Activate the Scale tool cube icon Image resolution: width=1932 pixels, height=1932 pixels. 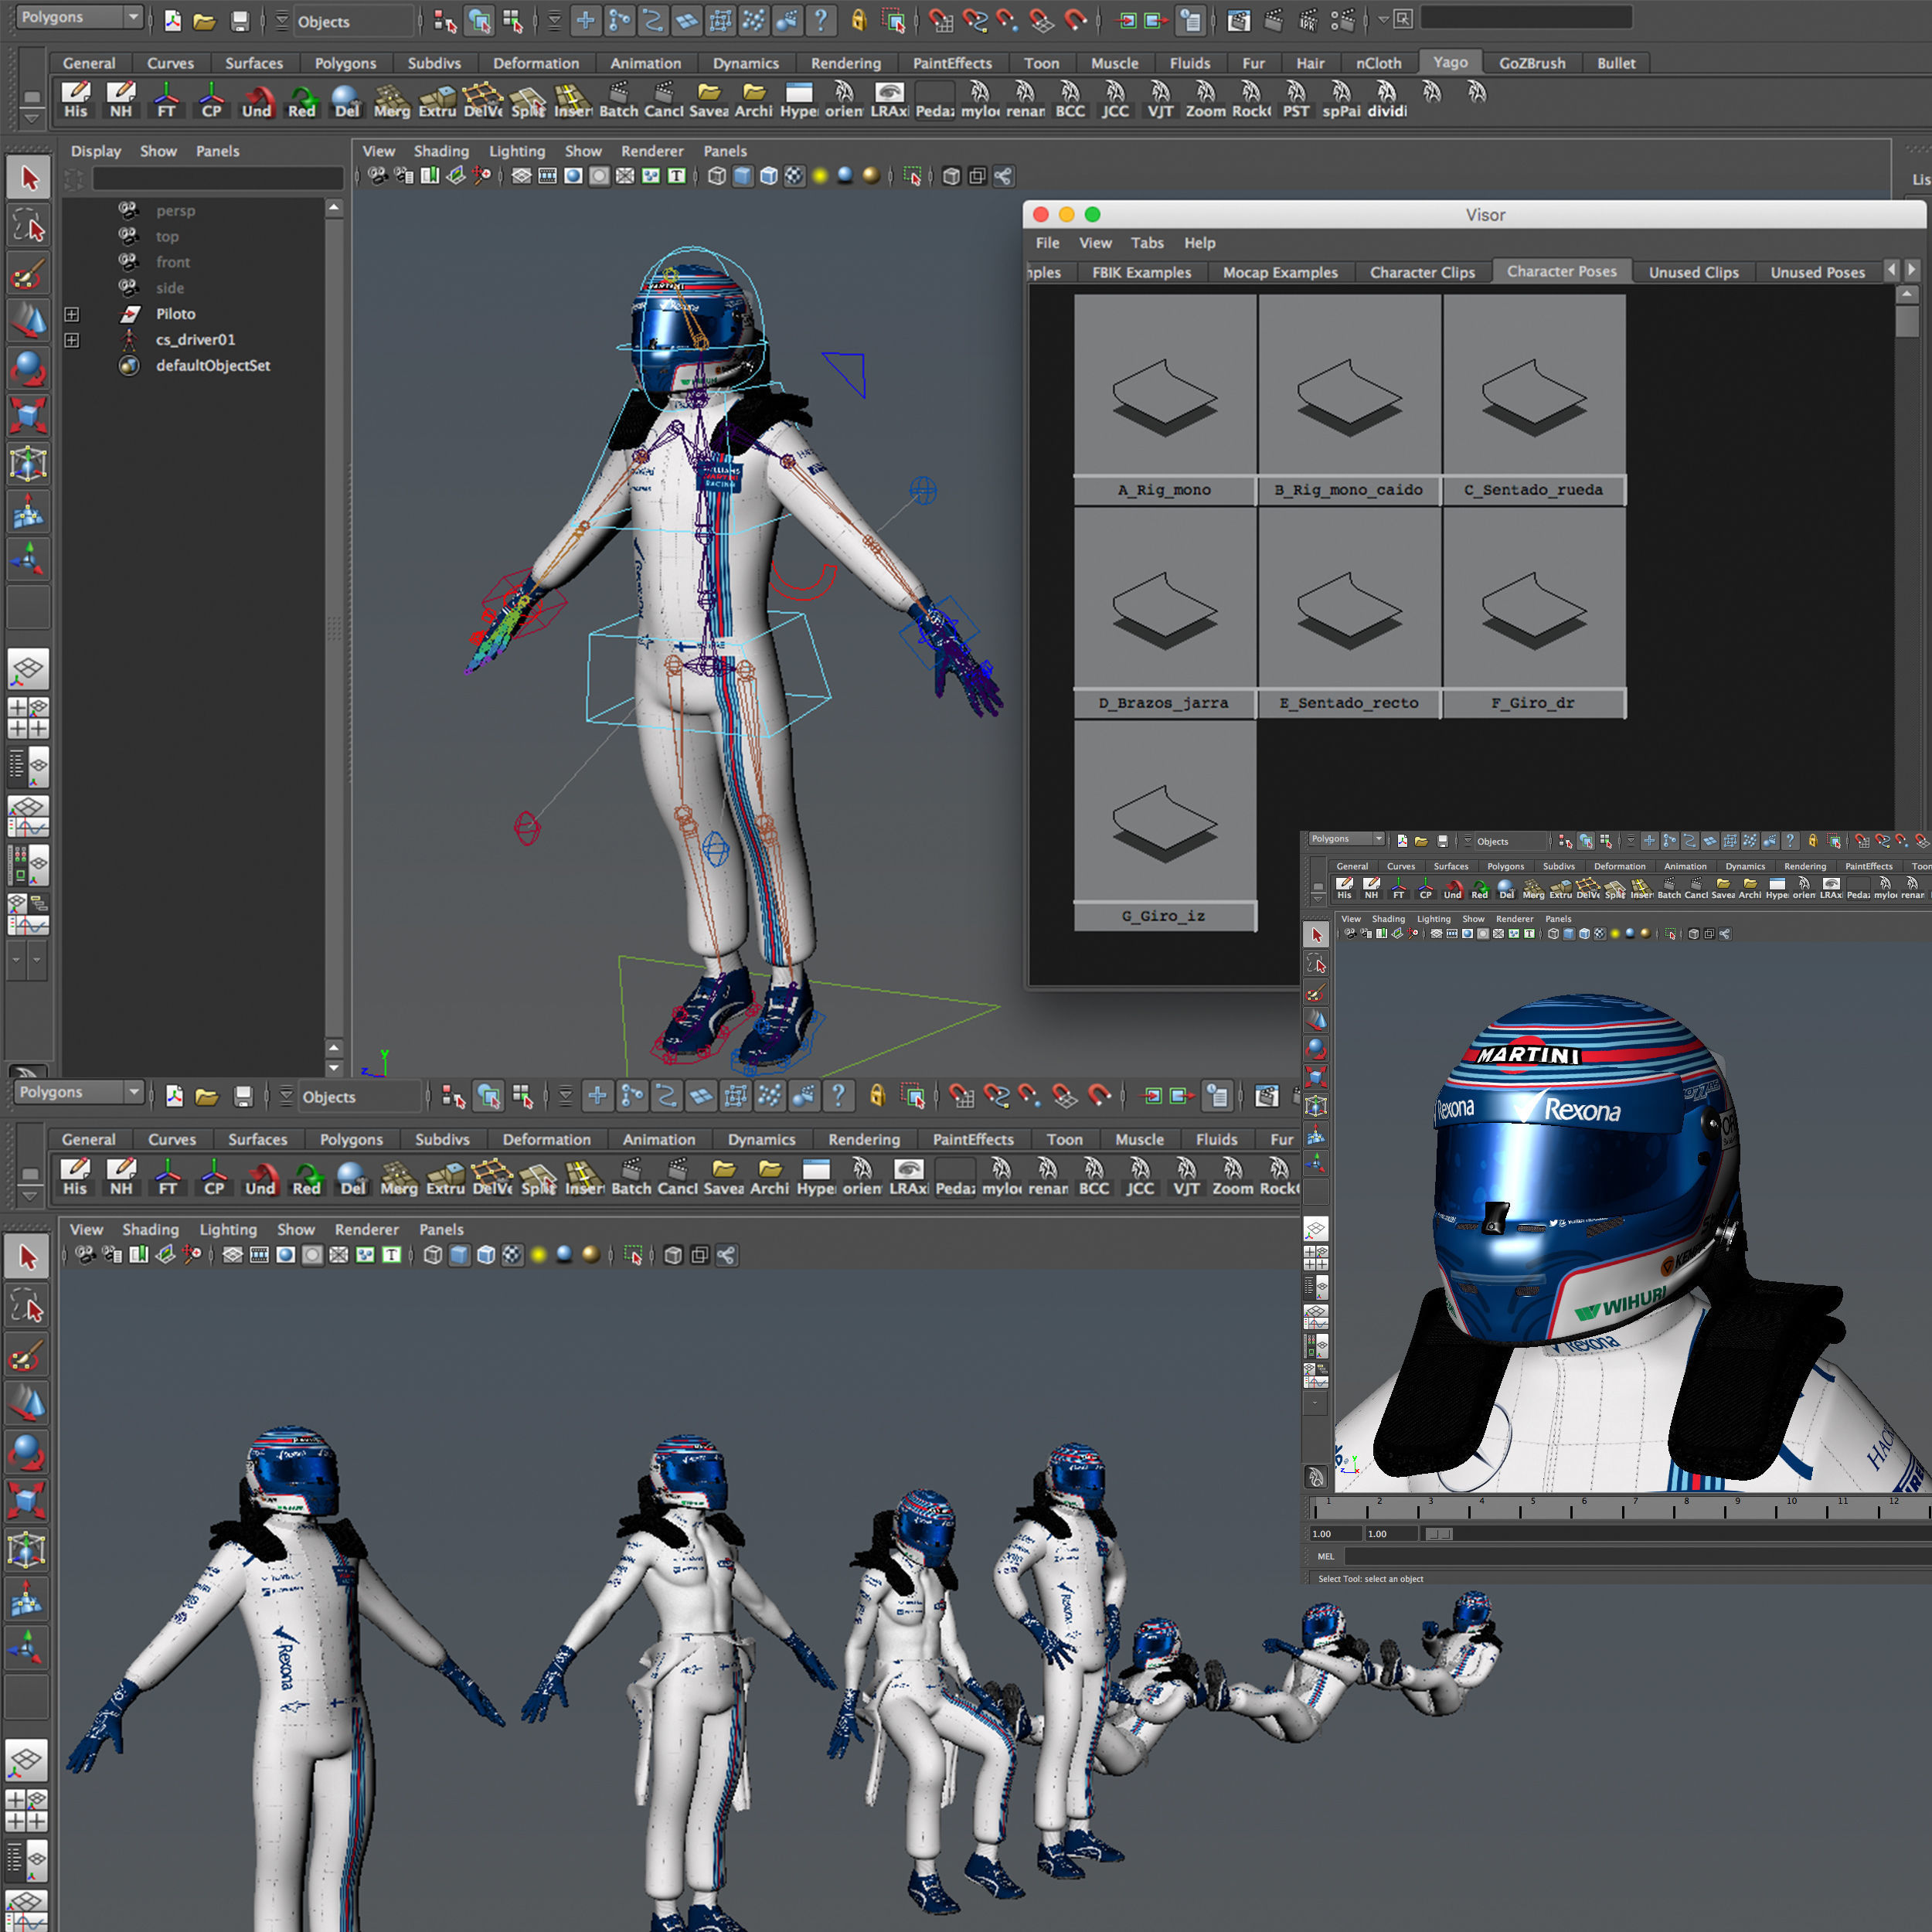tap(29, 415)
